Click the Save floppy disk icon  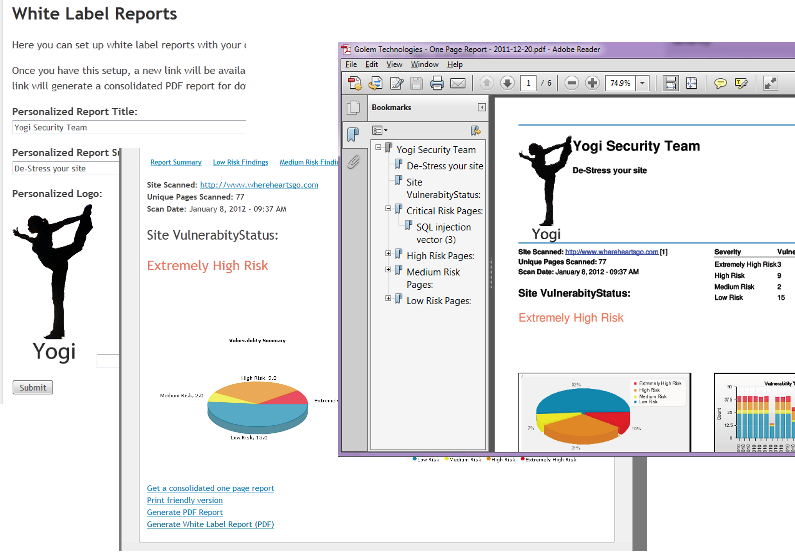[x=416, y=83]
